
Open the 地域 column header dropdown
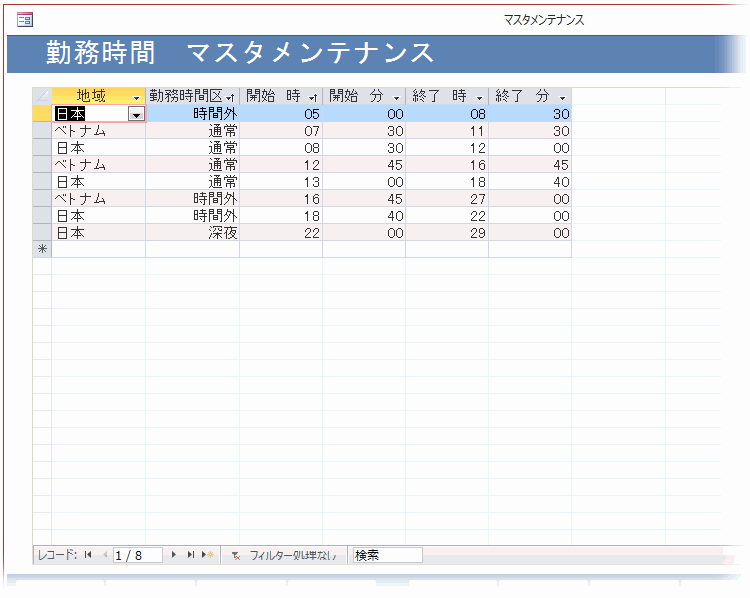coord(136,98)
